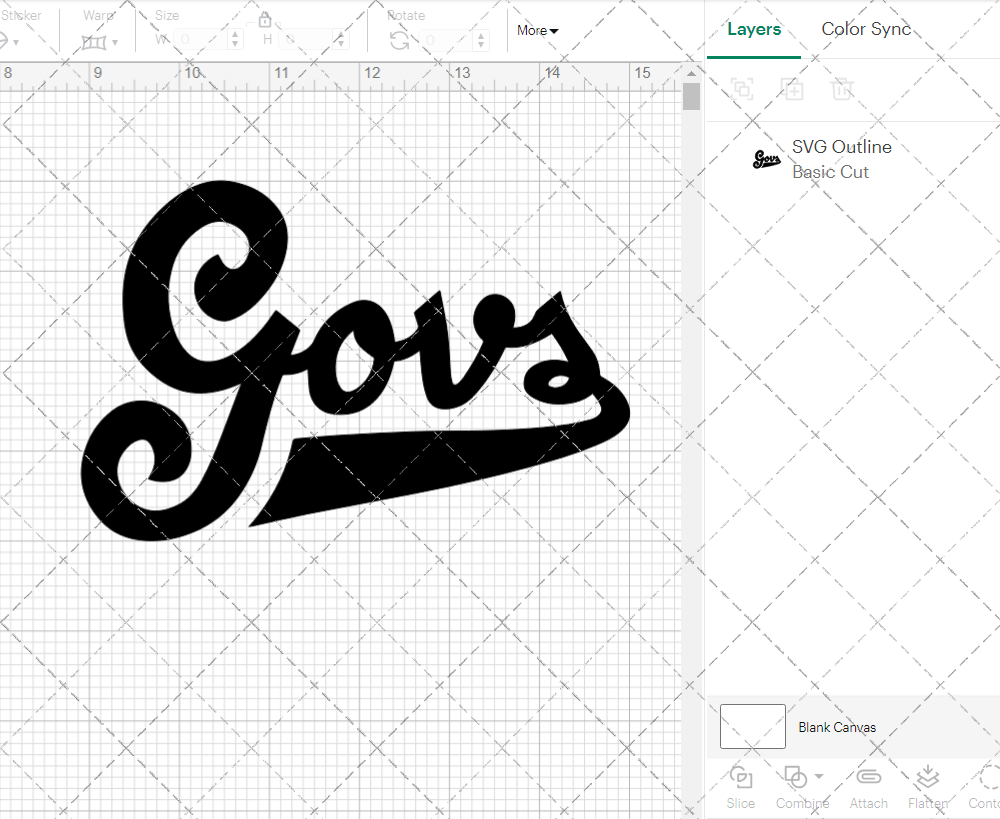The width and height of the screenshot is (1000, 819).
Task: Click the Rotate icon in toolbar
Action: click(x=399, y=40)
